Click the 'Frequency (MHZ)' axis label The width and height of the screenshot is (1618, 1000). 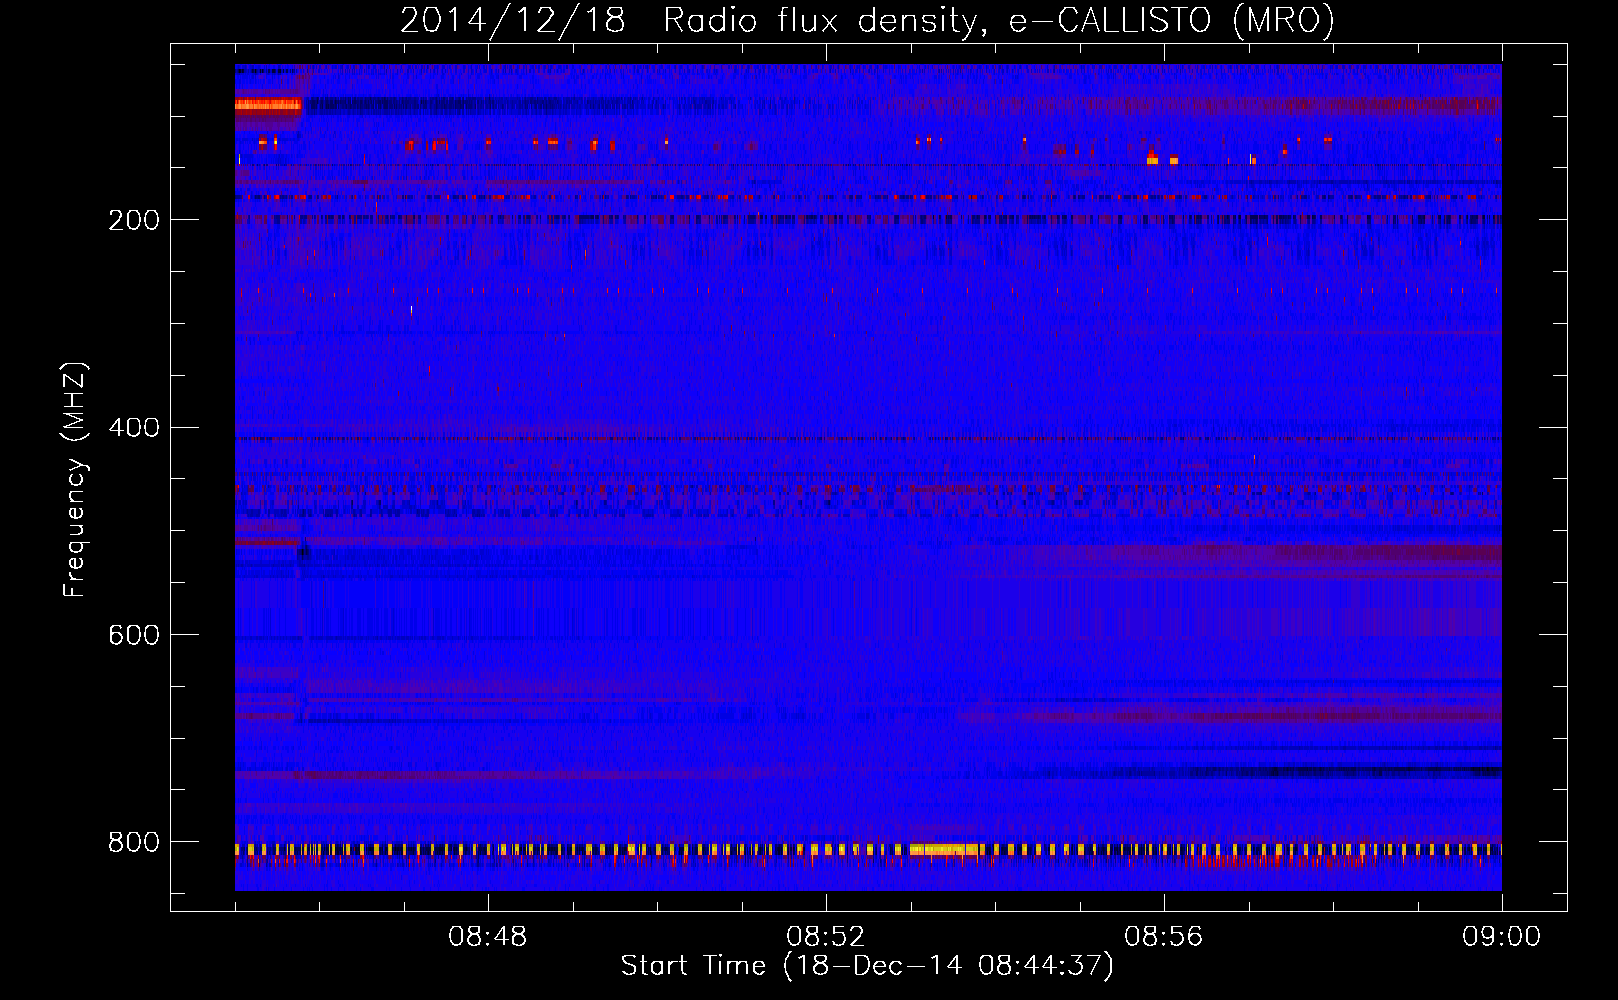pos(75,479)
